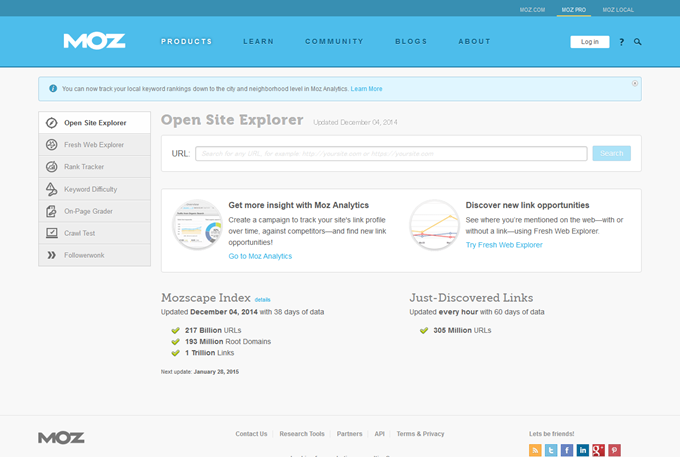This screenshot has width=680, height=457.
Task: Click the Rank Tracker sidebar icon
Action: 52,166
